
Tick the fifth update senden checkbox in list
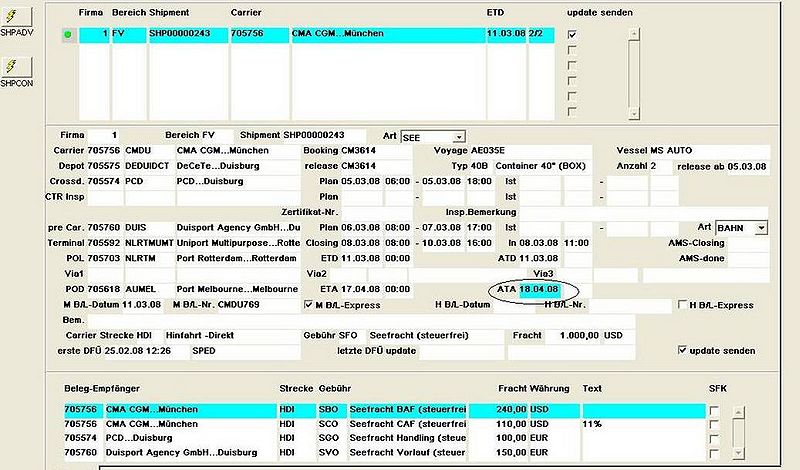[572, 96]
